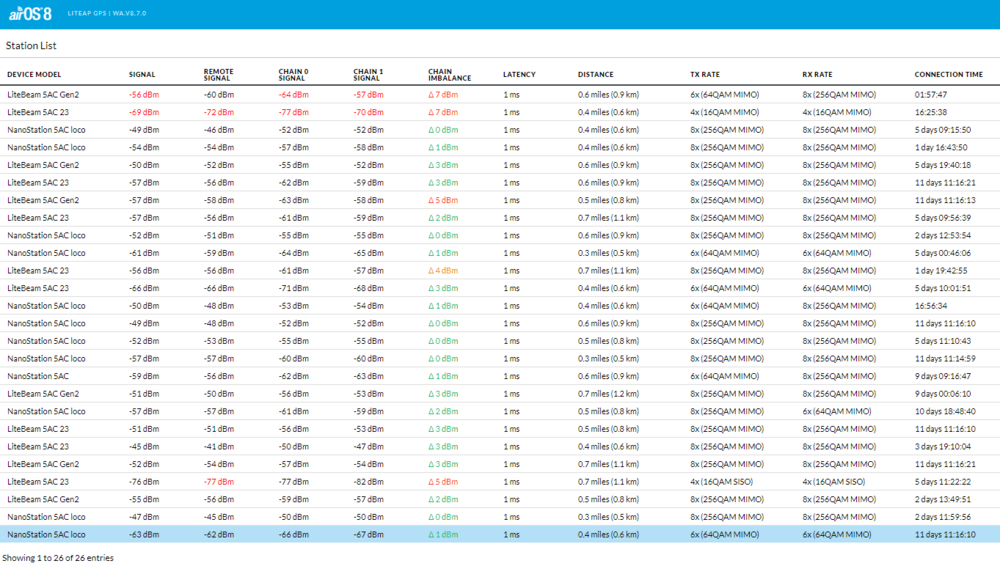Click the TX Rate column header
The height and width of the screenshot is (566, 1000).
[705, 75]
